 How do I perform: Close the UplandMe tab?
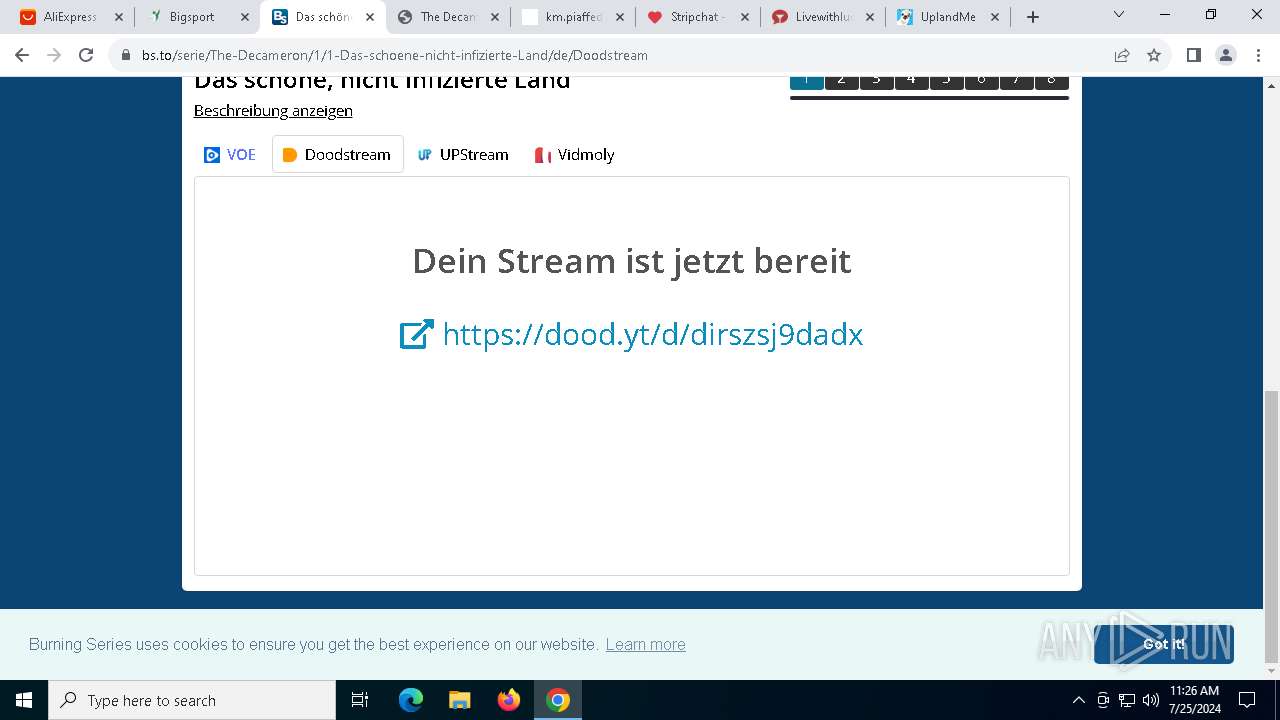tap(994, 17)
